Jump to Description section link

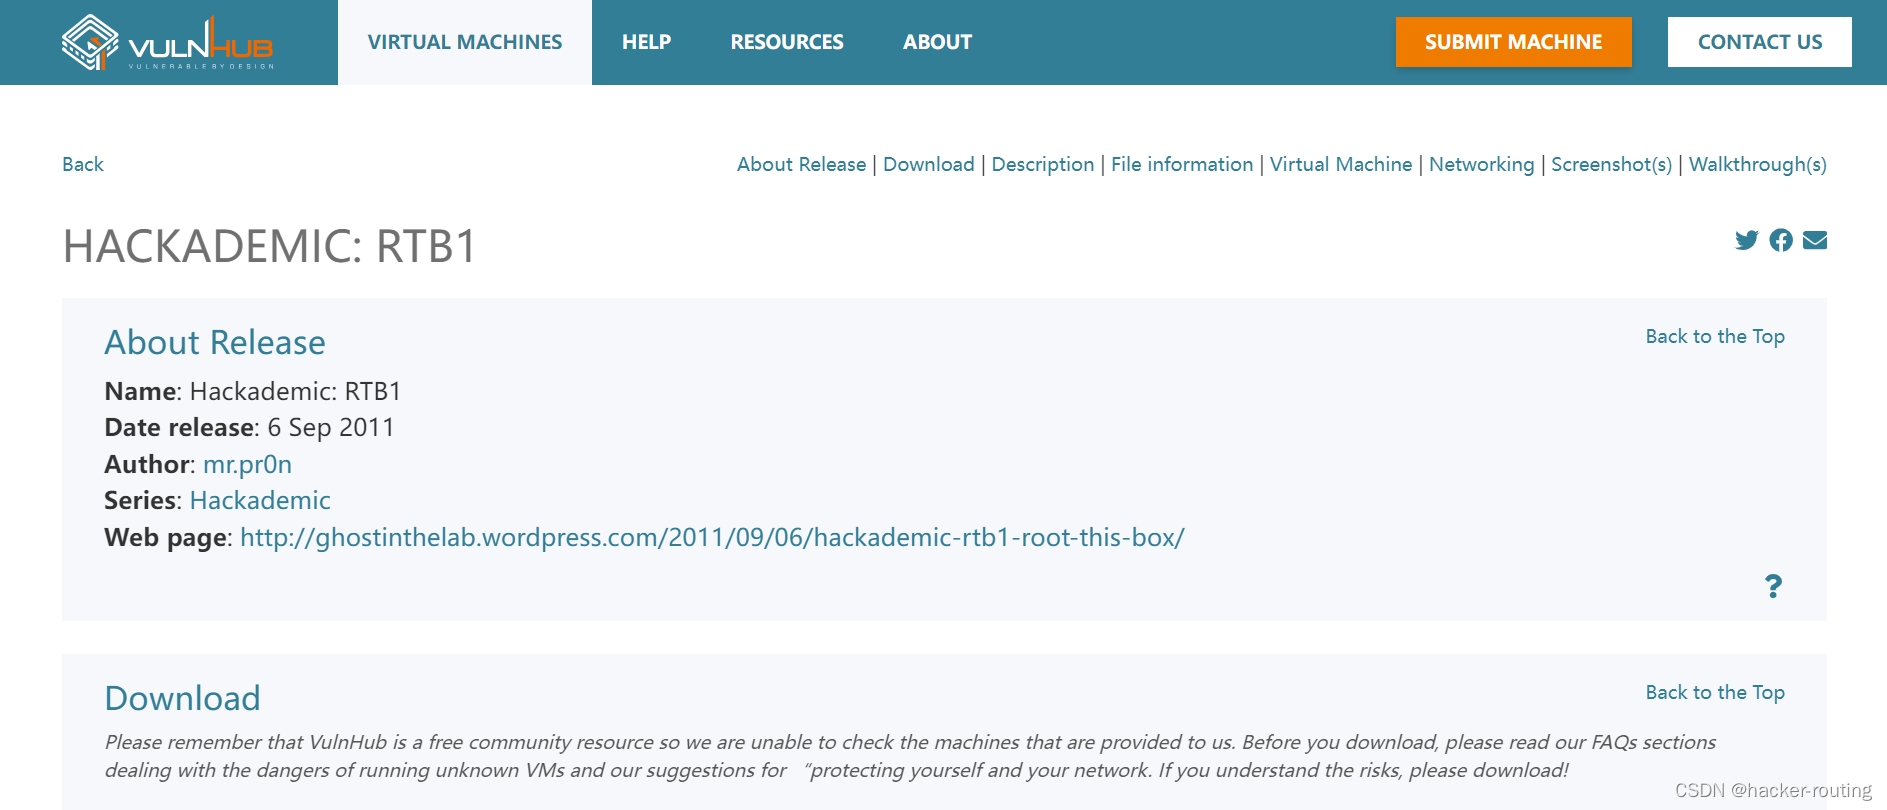pos(1043,164)
